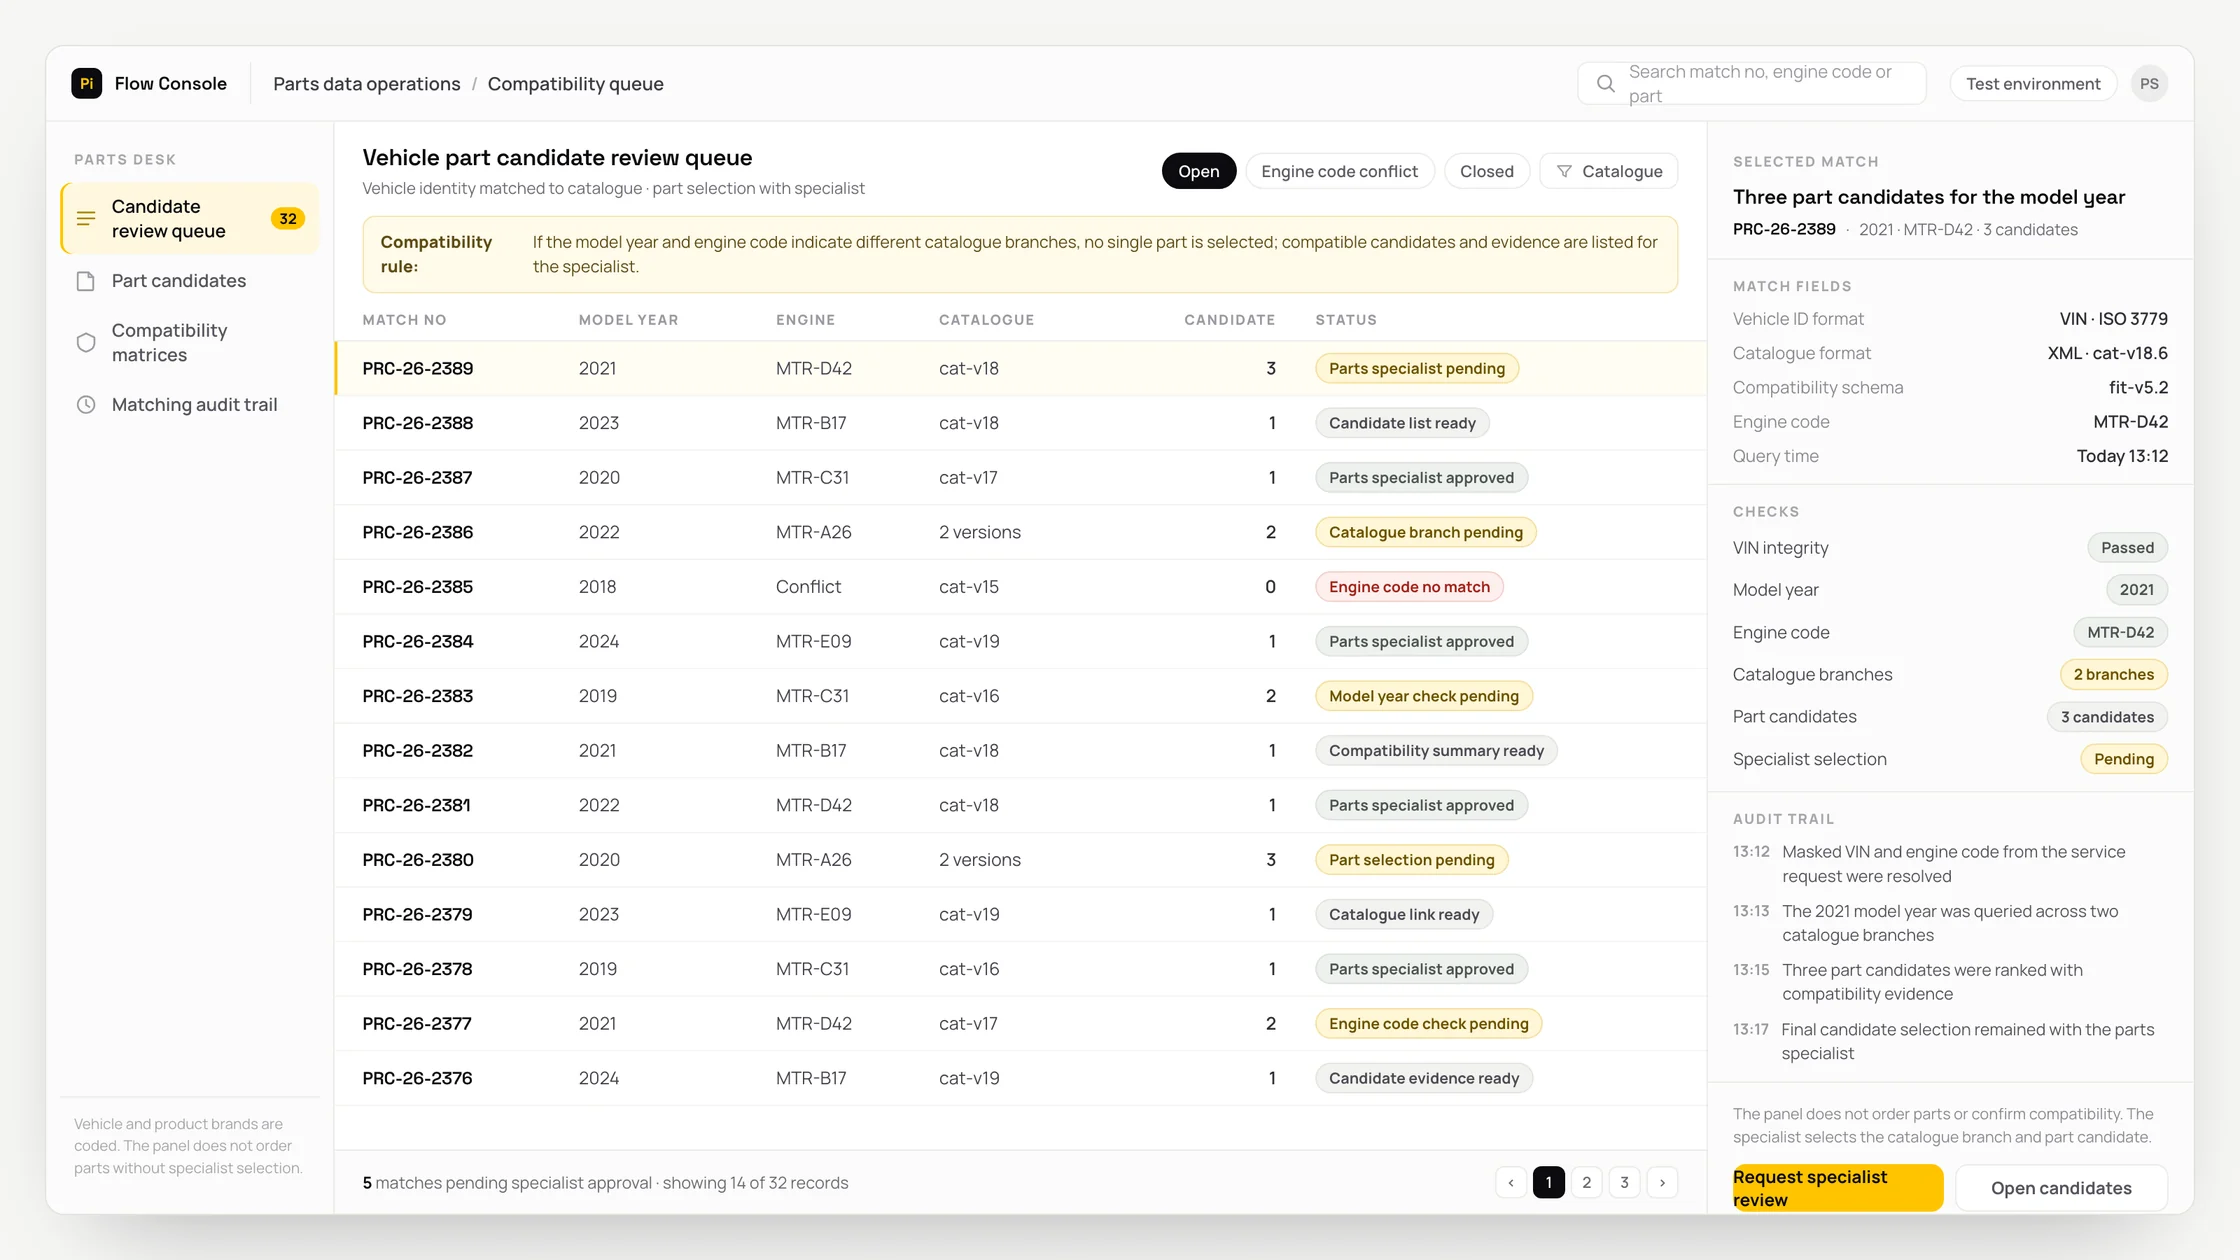The image size is (2240, 1260).
Task: Sort by MODEL YEAR column header
Action: coord(628,320)
